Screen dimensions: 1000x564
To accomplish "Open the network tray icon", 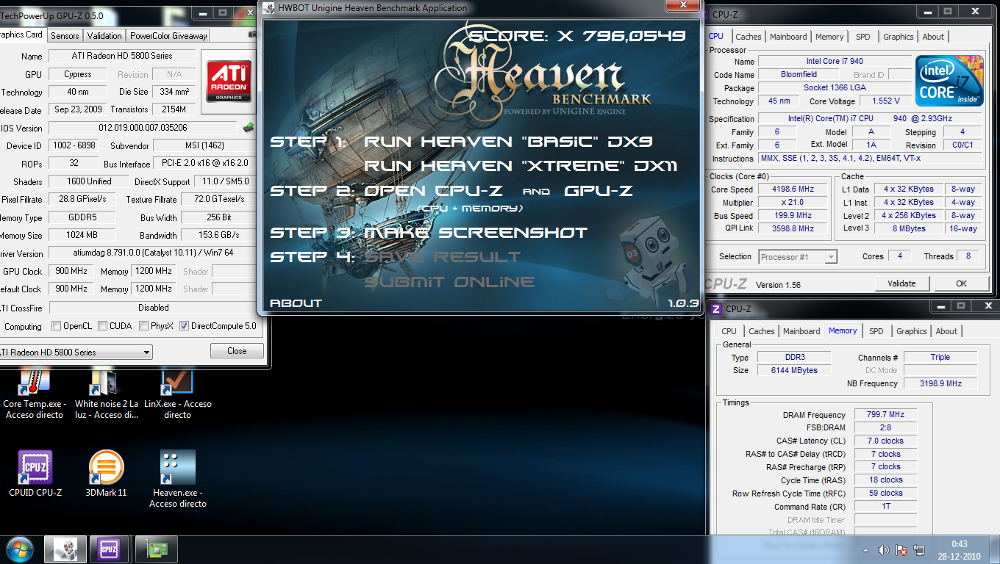I will (919, 550).
